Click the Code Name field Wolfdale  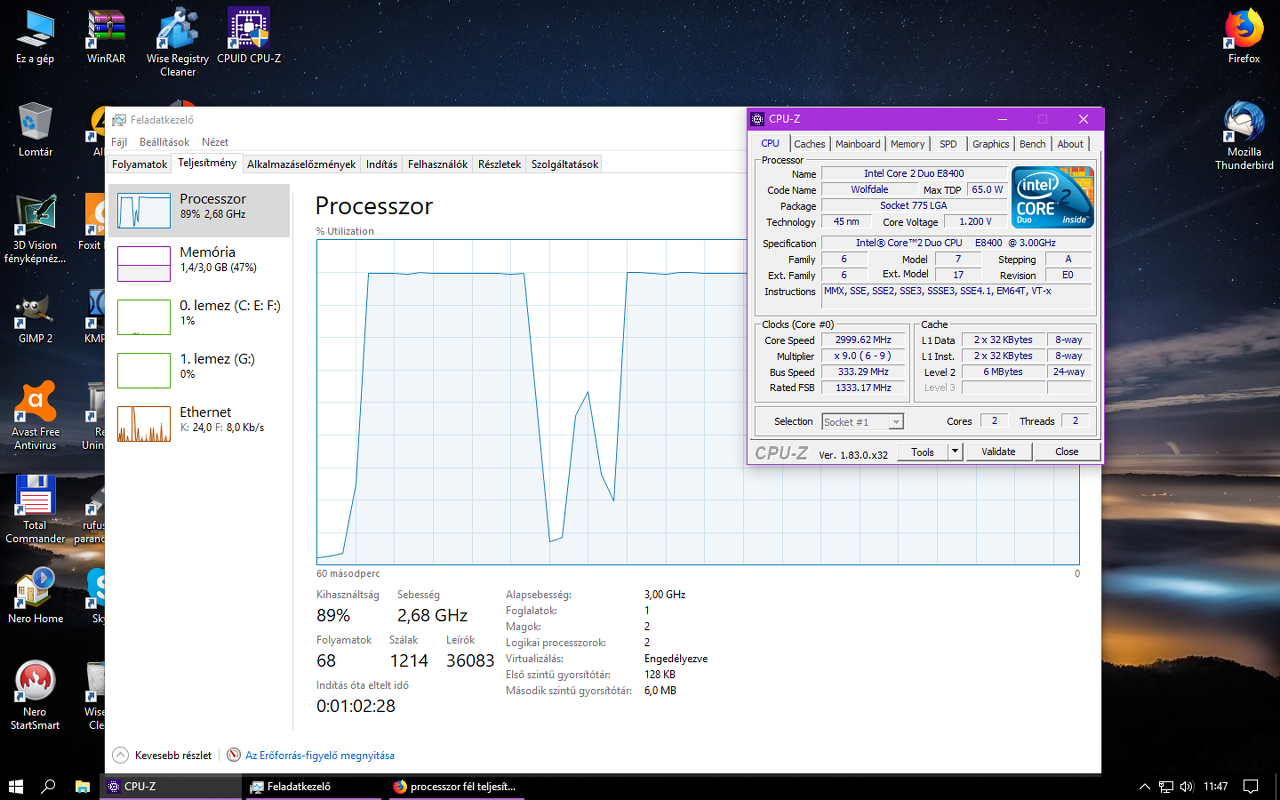point(869,190)
